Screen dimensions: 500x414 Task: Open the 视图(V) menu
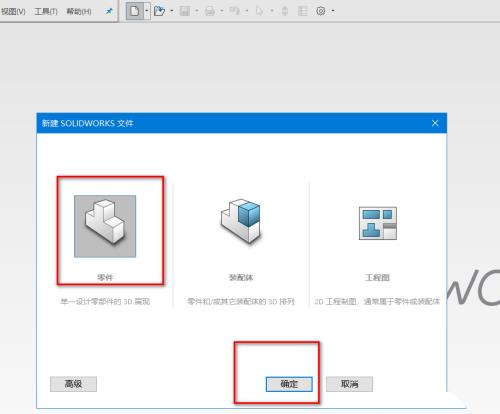click(x=13, y=12)
